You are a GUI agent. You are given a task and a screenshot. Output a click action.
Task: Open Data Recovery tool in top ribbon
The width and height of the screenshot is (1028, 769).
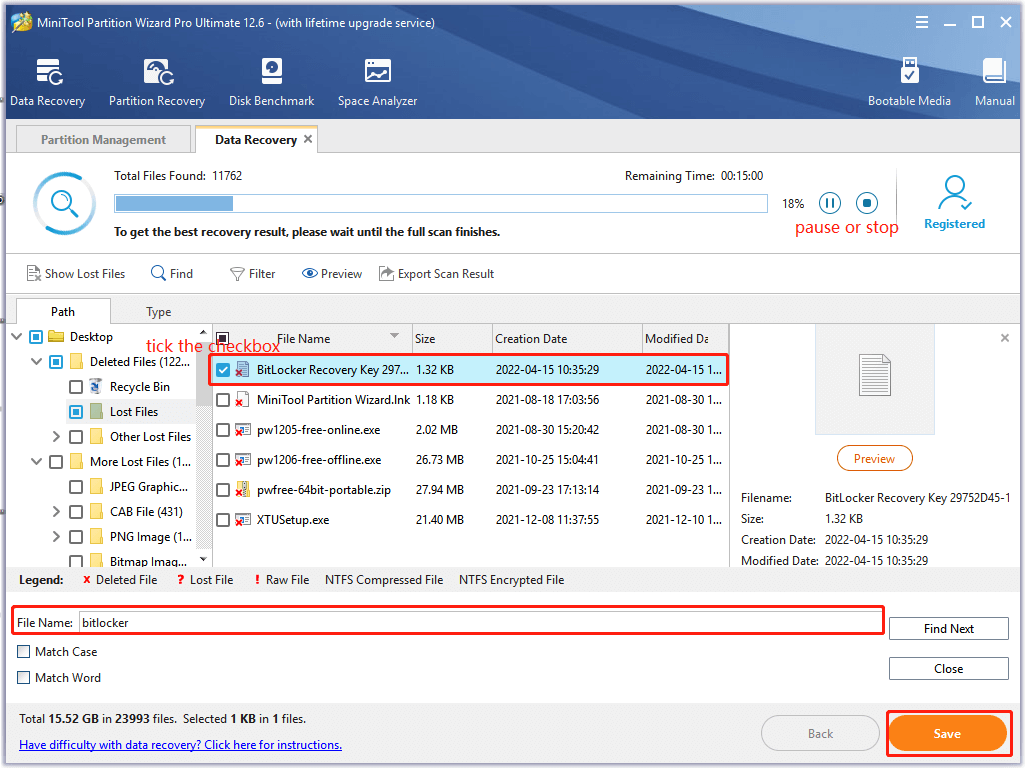pyautogui.click(x=47, y=82)
